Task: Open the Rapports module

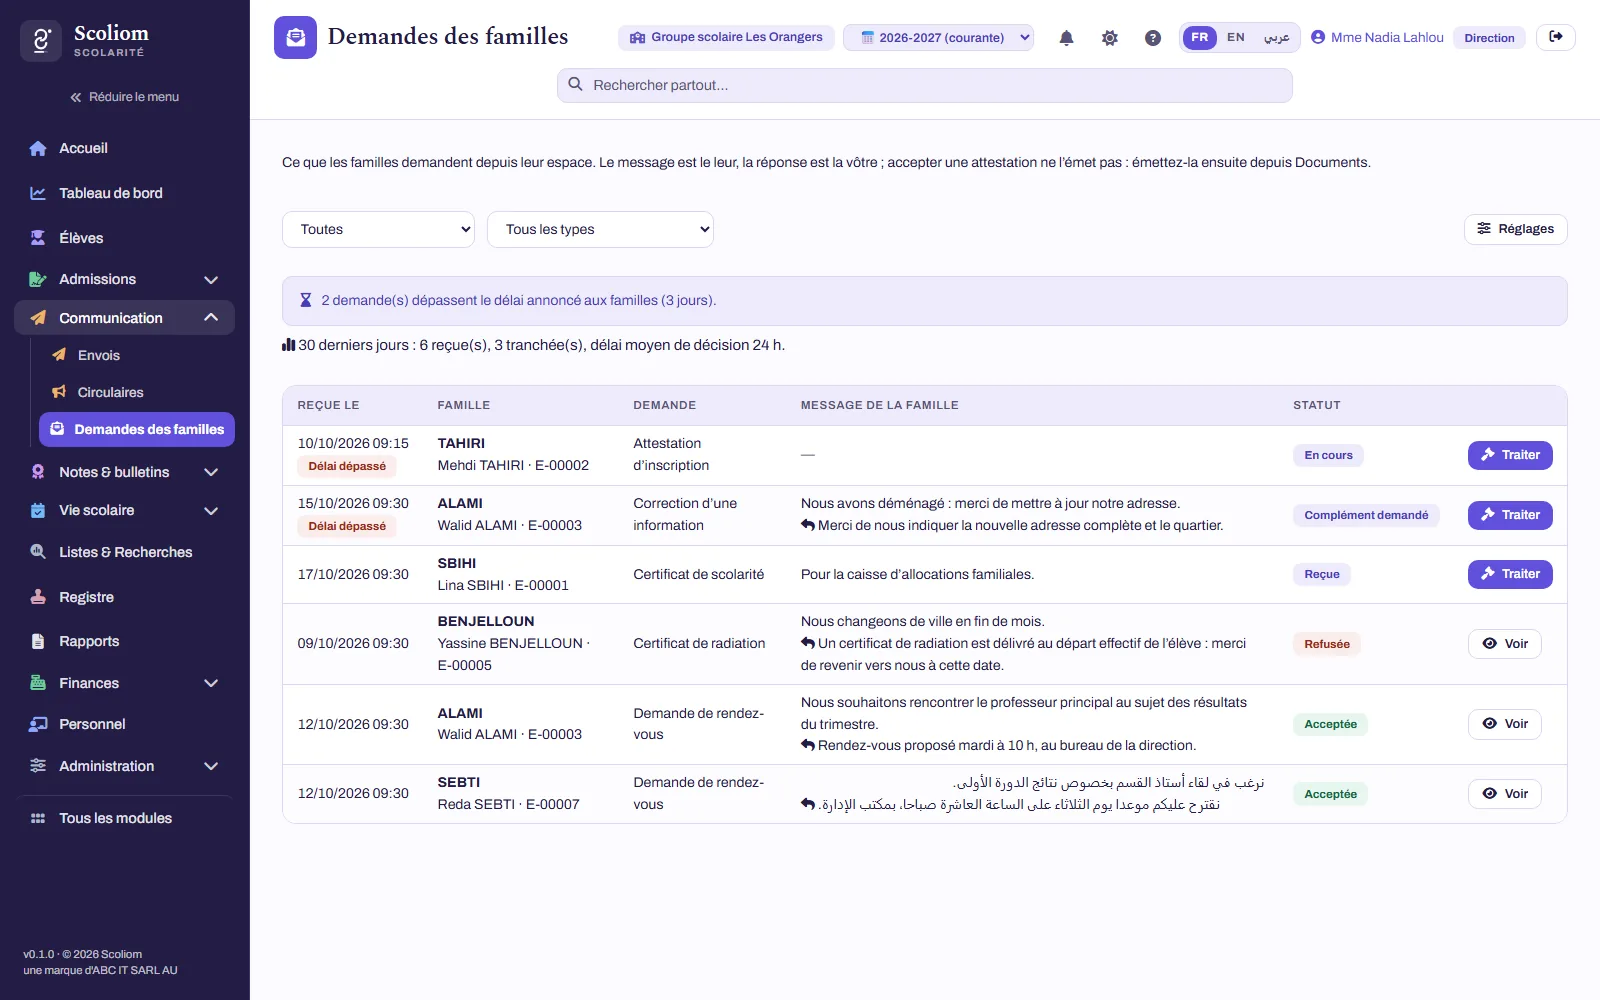Action: [125, 641]
